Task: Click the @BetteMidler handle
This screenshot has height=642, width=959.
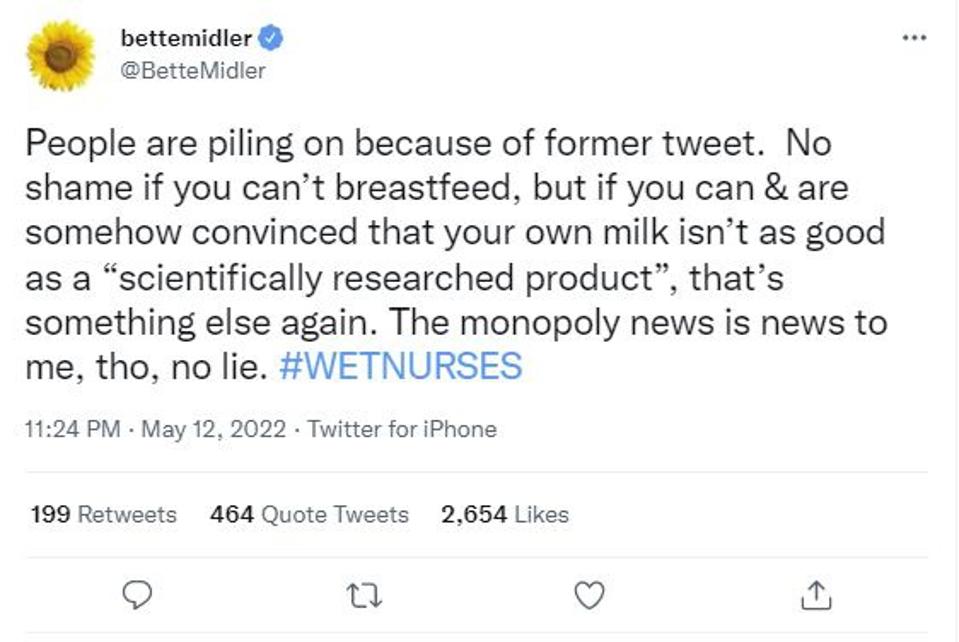Action: click(x=192, y=71)
